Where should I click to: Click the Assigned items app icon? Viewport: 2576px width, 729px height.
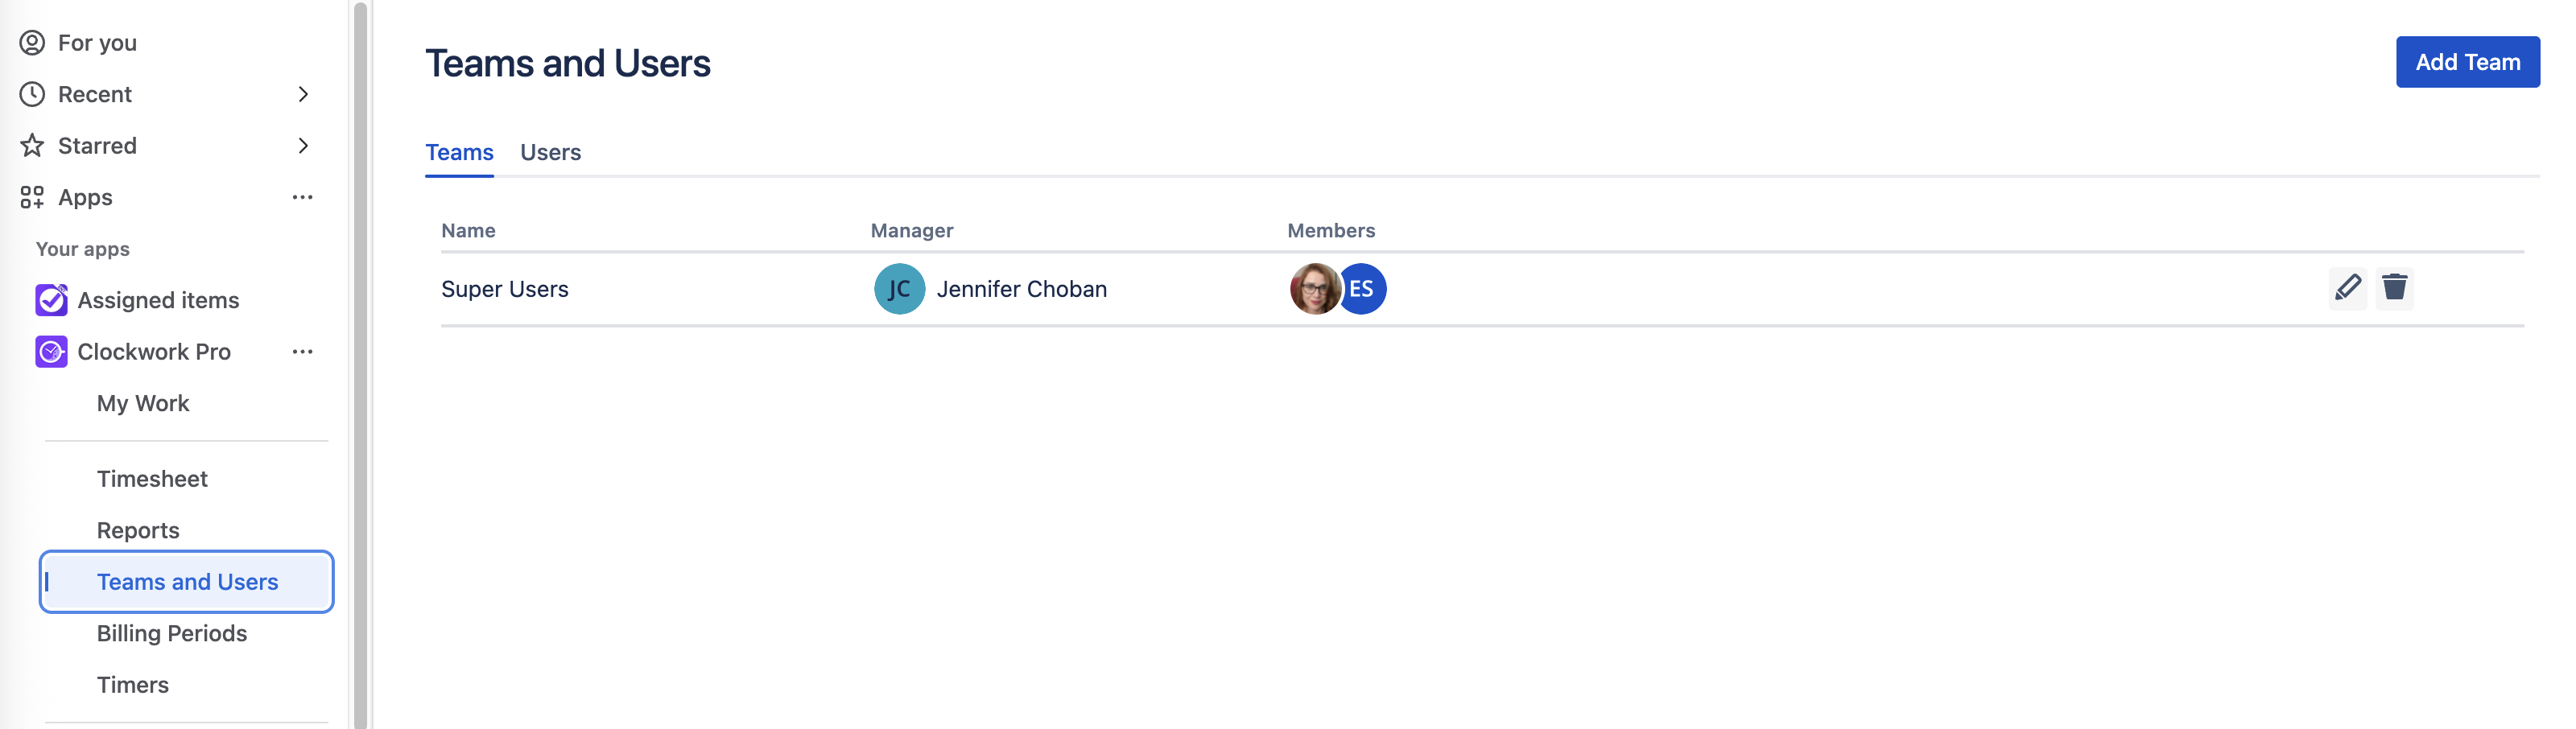(x=51, y=300)
